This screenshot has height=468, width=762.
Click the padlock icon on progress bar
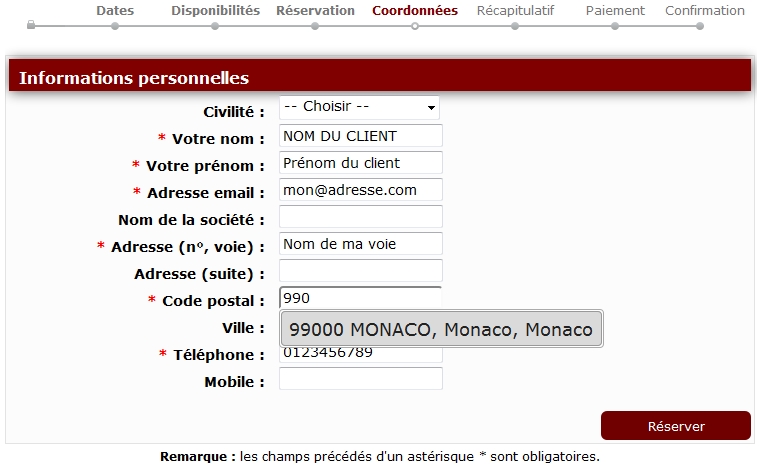click(31, 23)
